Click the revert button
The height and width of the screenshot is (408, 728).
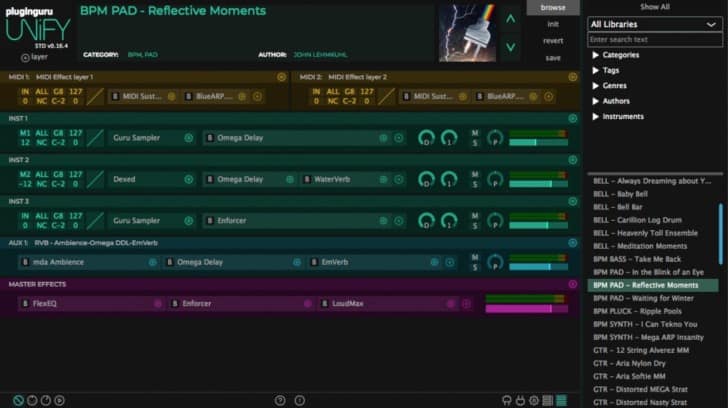point(553,41)
